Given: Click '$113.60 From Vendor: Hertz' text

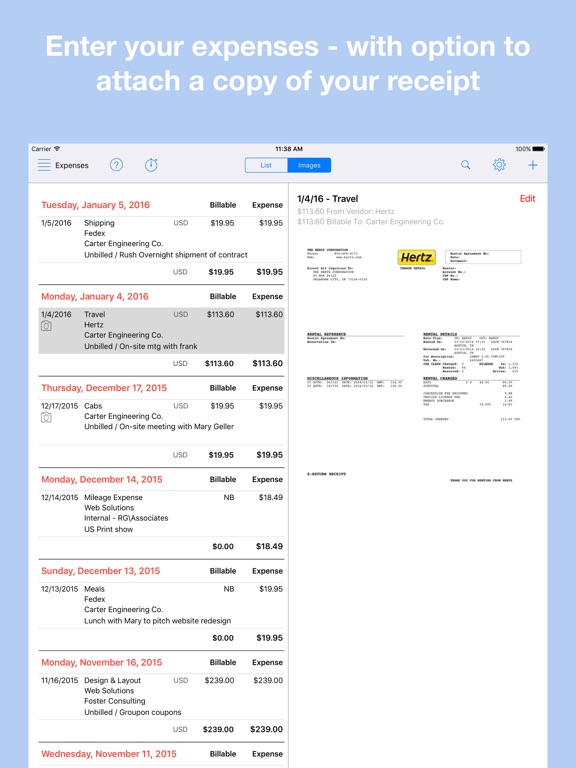Looking at the screenshot, I should 346,212.
